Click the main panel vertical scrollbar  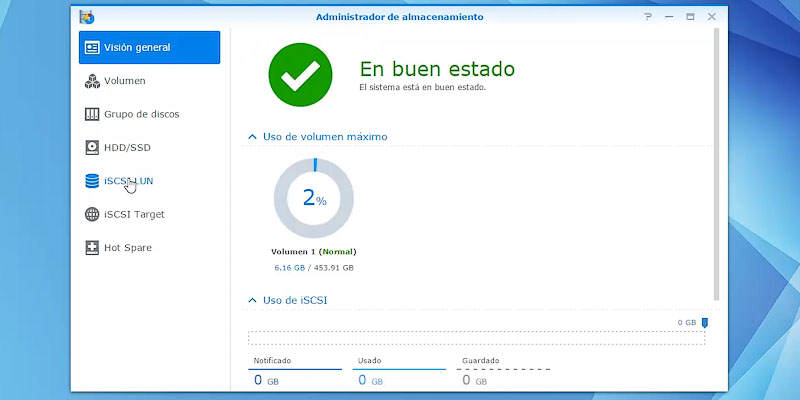716,164
